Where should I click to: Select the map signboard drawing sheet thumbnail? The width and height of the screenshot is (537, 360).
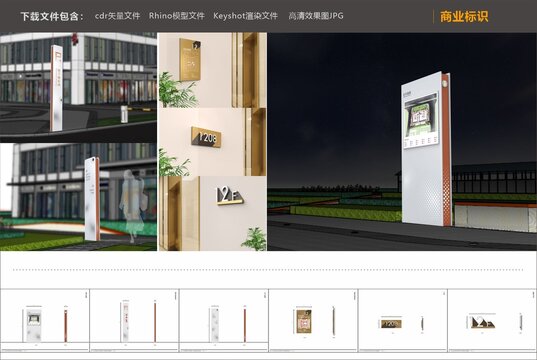[45, 320]
